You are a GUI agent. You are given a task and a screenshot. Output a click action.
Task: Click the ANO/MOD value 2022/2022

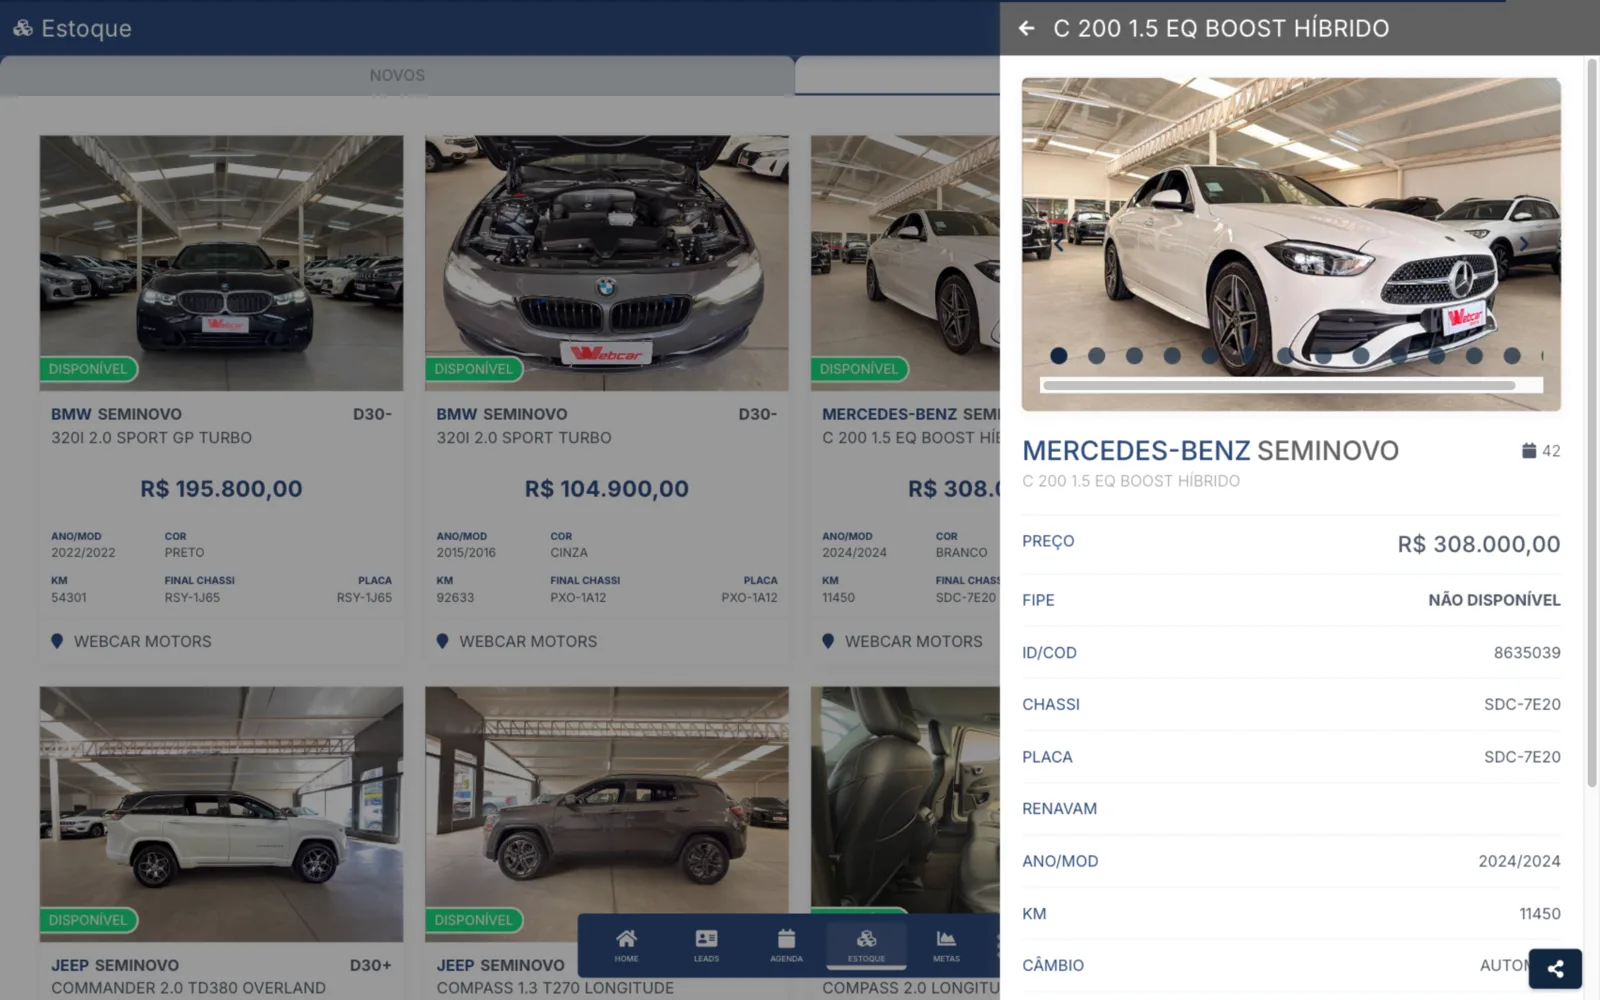point(83,553)
